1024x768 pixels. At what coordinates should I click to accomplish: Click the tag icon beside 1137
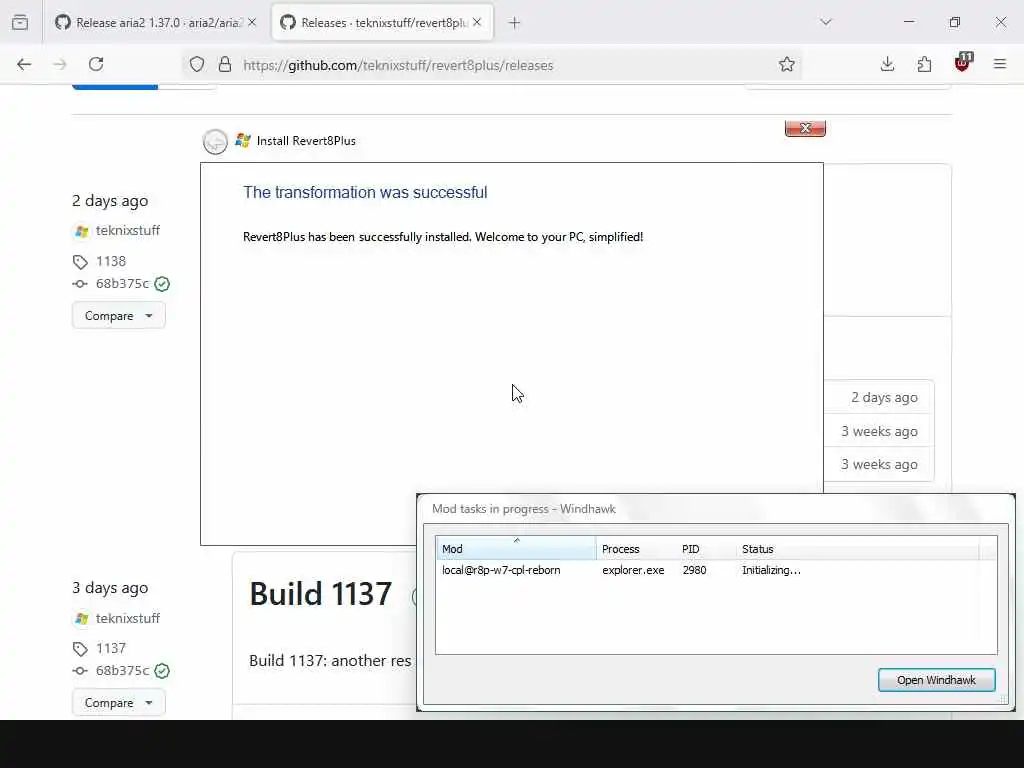click(x=80, y=648)
